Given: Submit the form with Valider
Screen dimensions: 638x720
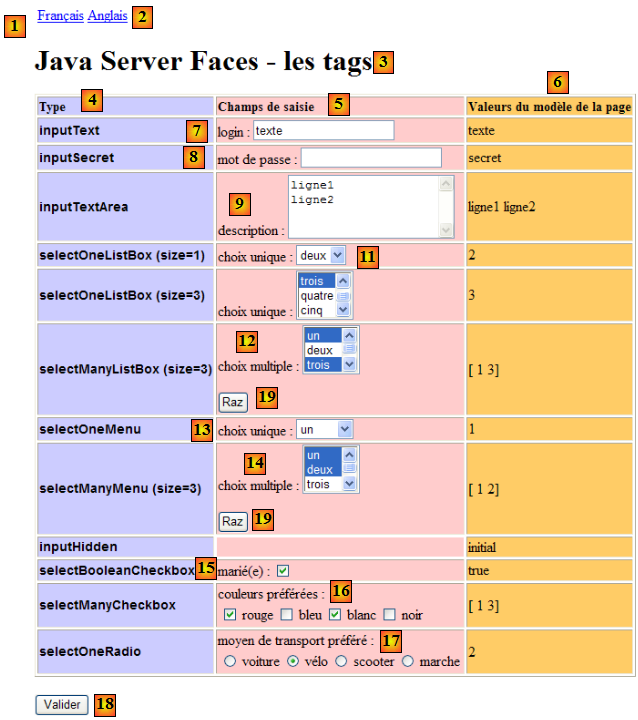Looking at the screenshot, I should pos(62,704).
